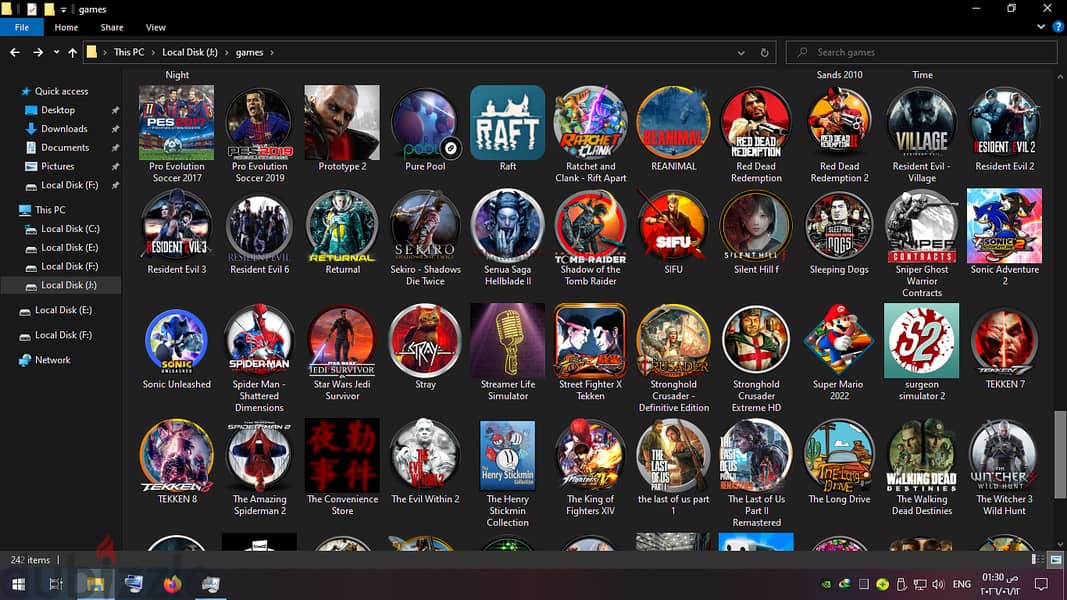
Task: Open surgeon simulator 2 icon
Action: tap(921, 340)
